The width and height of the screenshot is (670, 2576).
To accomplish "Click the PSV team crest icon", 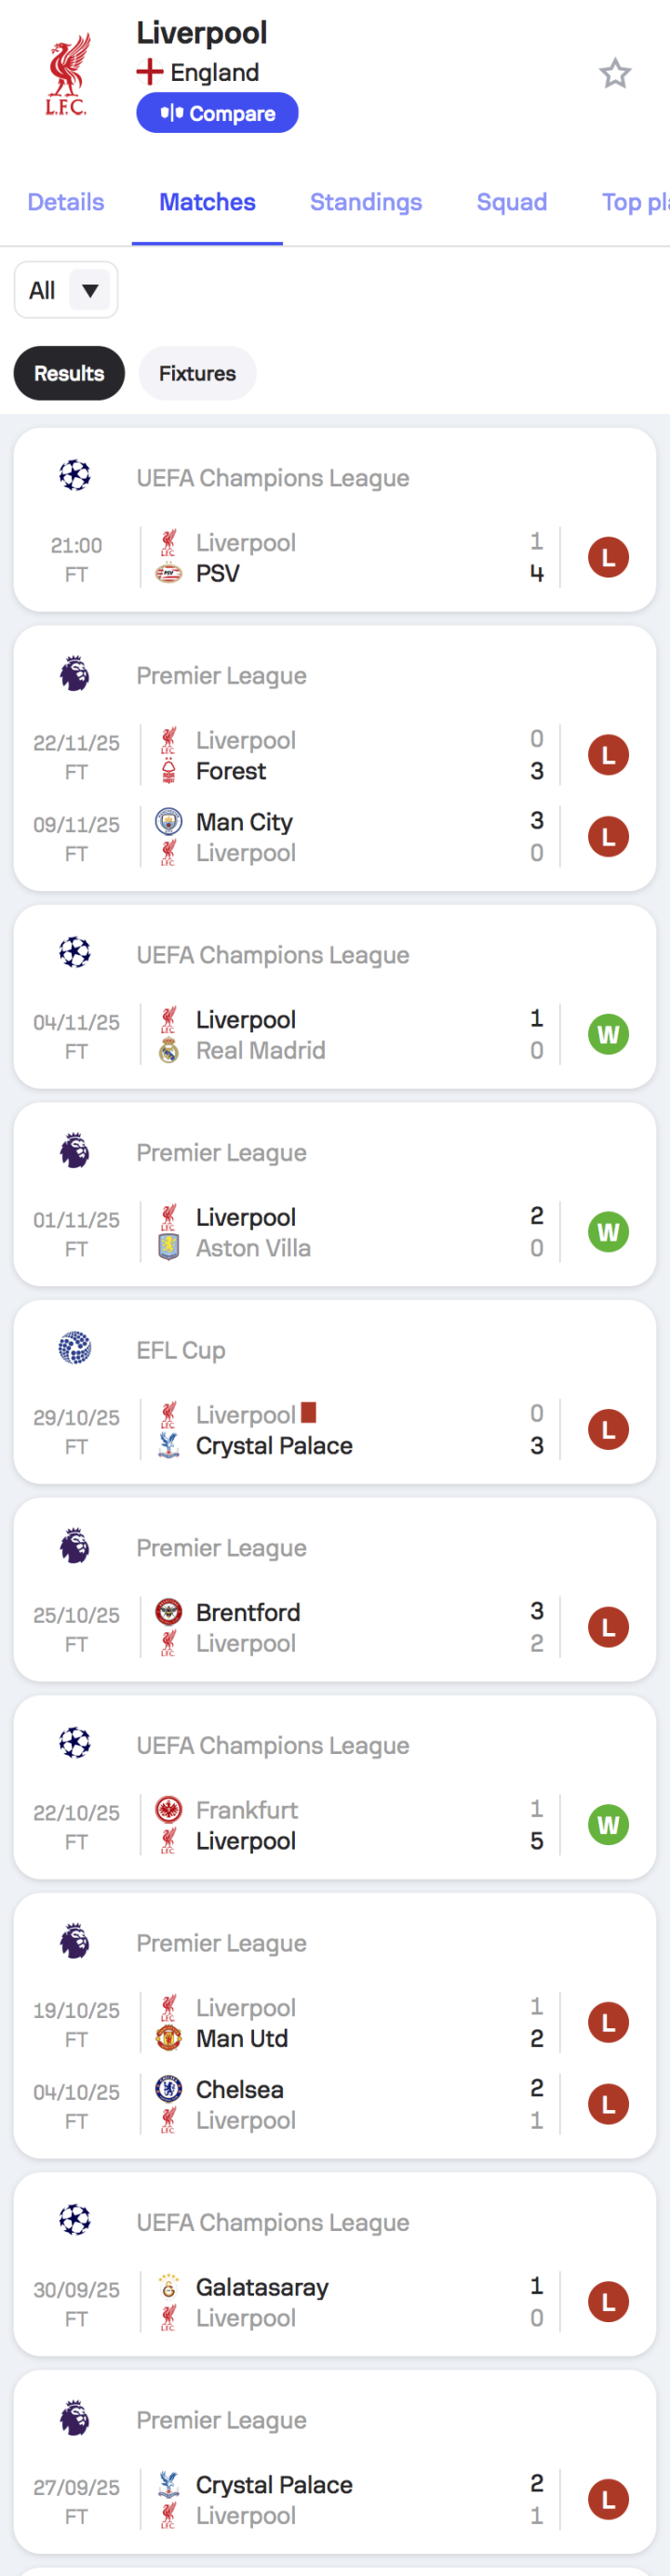I will [169, 574].
